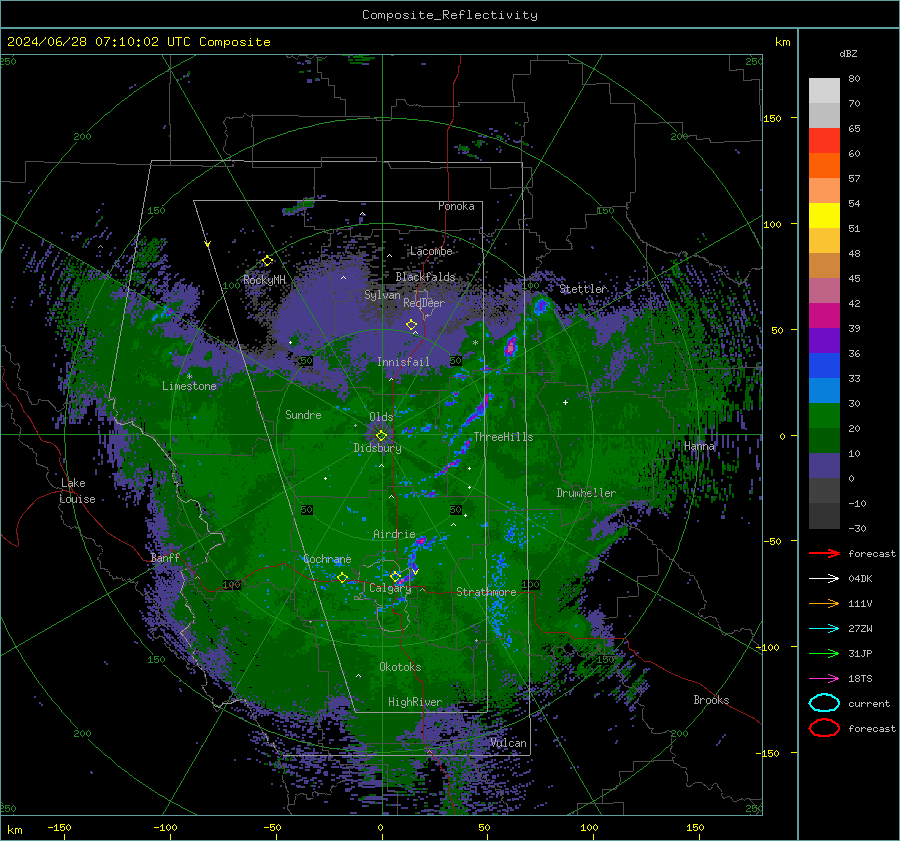
Task: Click the -150 tick on bottom axis
Action: tap(59, 827)
